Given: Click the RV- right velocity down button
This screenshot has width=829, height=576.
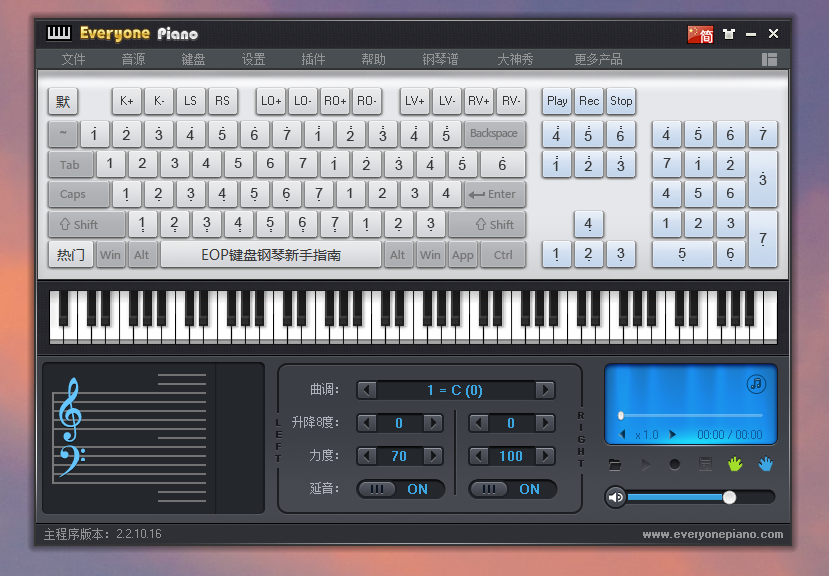Looking at the screenshot, I should click(511, 101).
